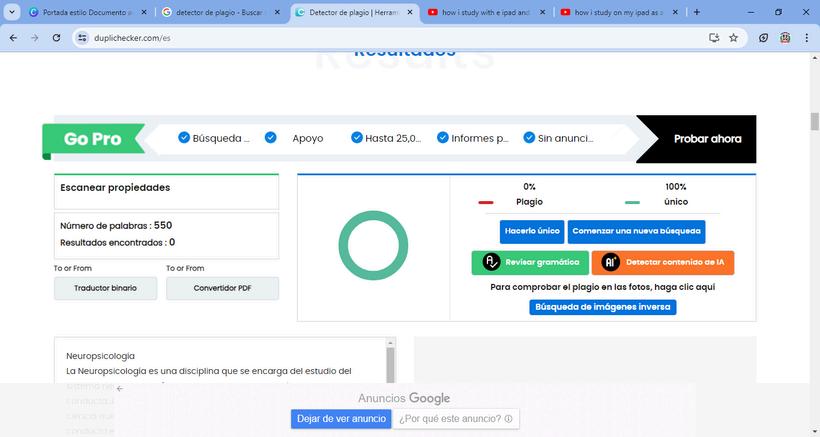Click the green Go Pro banner
The height and width of the screenshot is (437, 820).
coord(93,139)
